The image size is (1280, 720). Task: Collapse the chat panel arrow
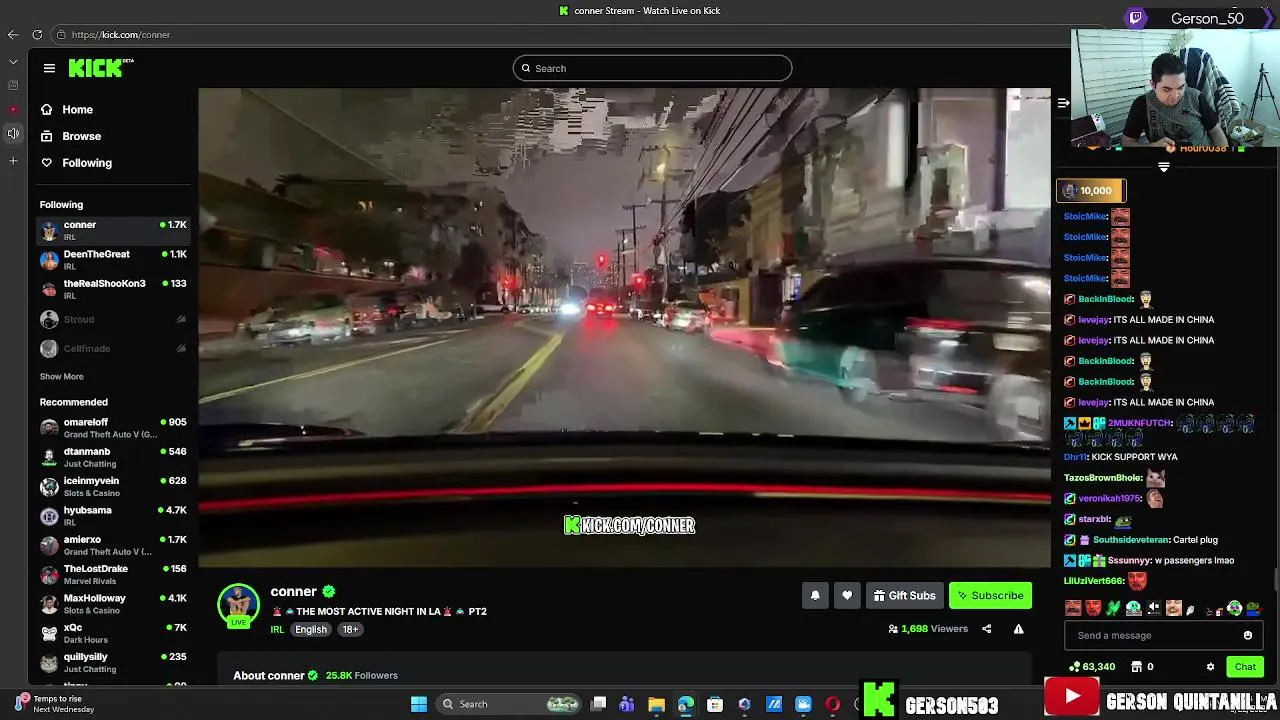click(x=1063, y=103)
